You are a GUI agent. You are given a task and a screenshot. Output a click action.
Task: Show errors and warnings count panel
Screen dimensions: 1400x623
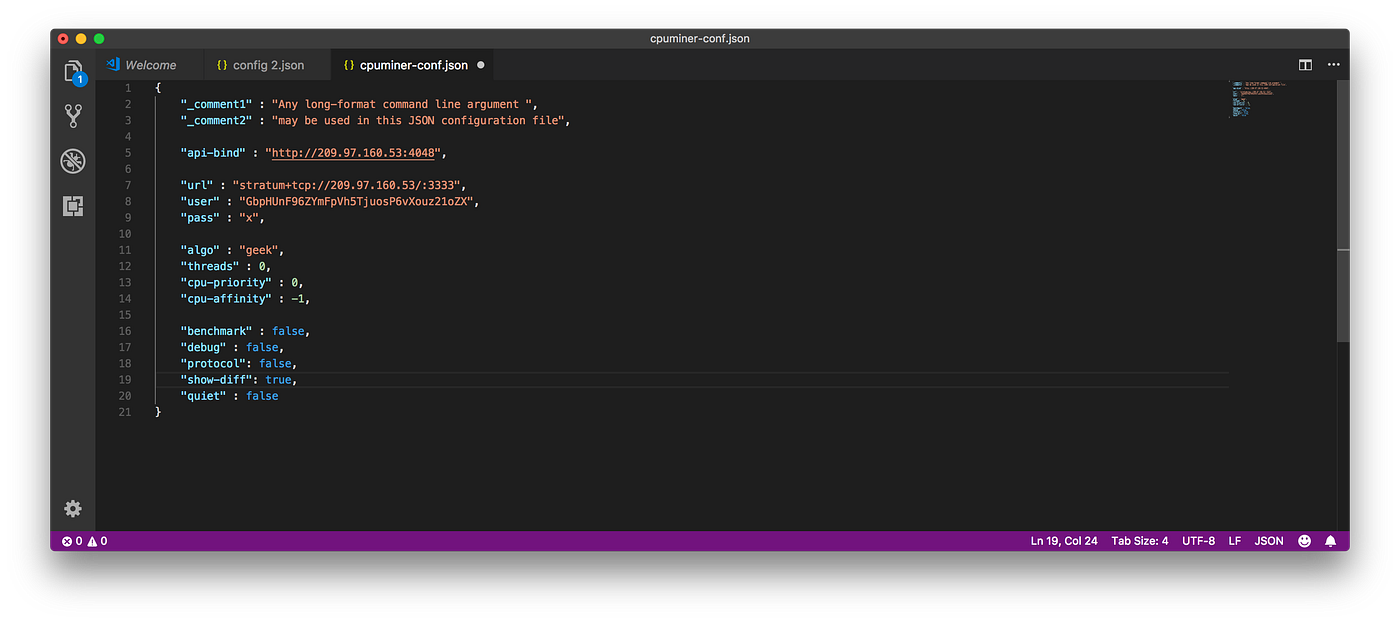point(85,541)
